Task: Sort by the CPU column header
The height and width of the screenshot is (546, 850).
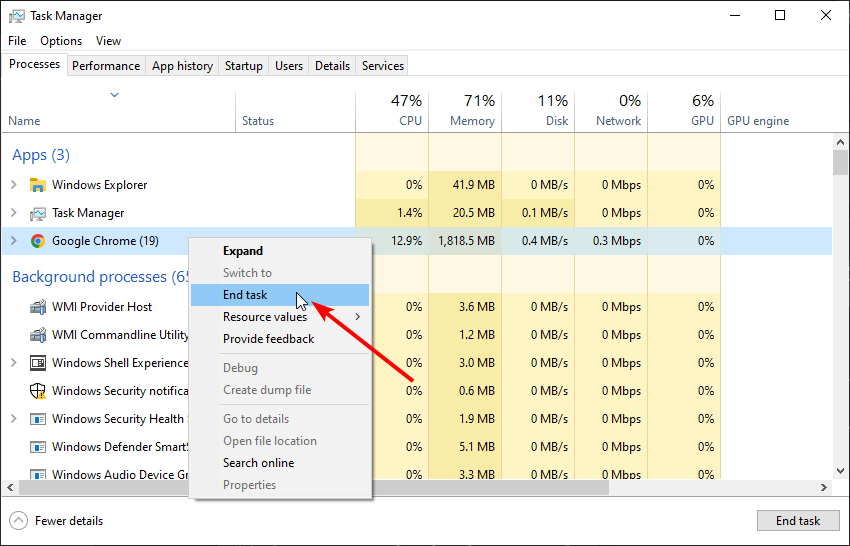Action: coord(392,112)
